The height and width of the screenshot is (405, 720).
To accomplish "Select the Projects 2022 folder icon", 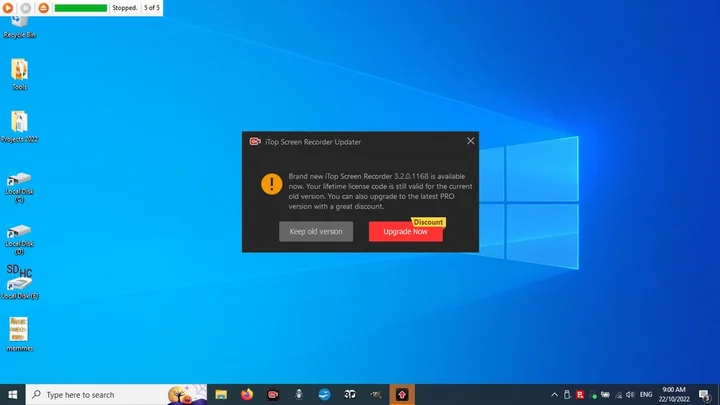I will click(20, 122).
